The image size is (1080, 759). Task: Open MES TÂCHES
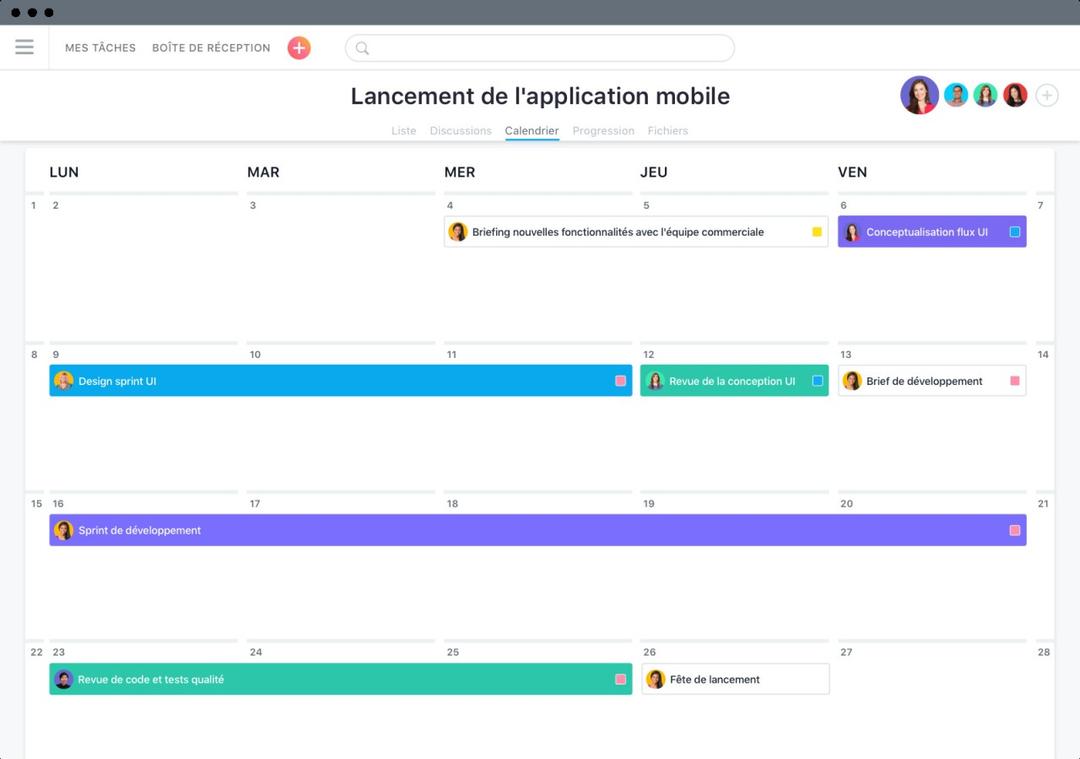pyautogui.click(x=99, y=47)
